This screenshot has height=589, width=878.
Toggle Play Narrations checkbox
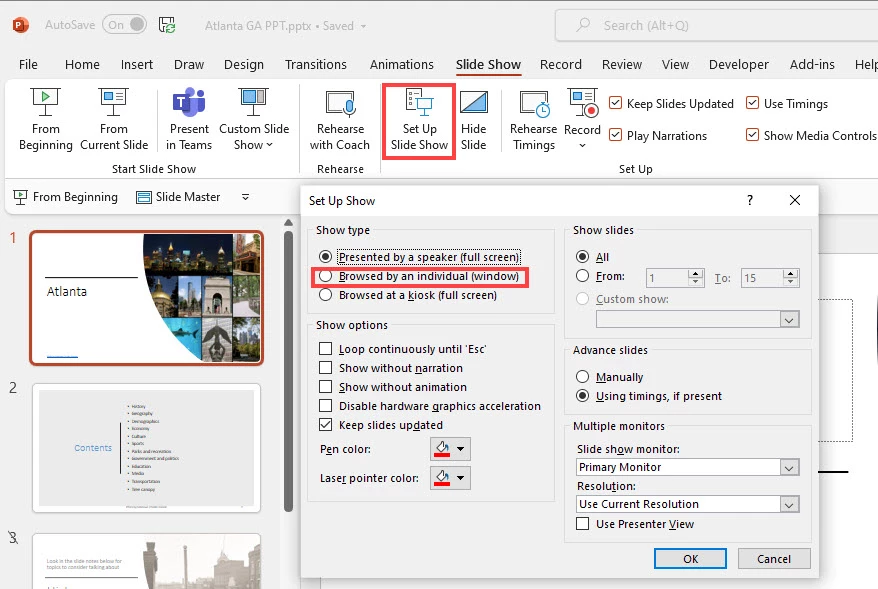(x=615, y=135)
